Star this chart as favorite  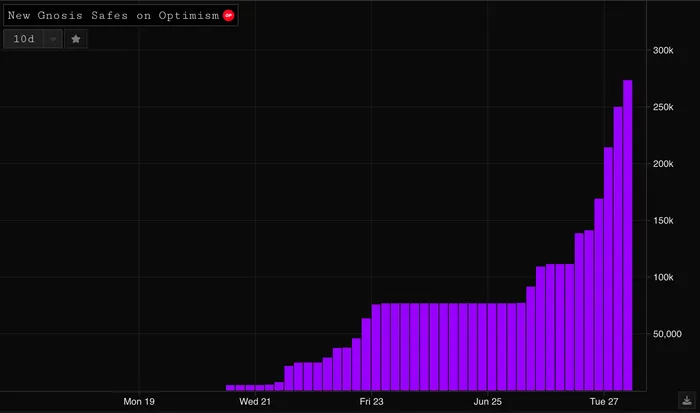76,39
